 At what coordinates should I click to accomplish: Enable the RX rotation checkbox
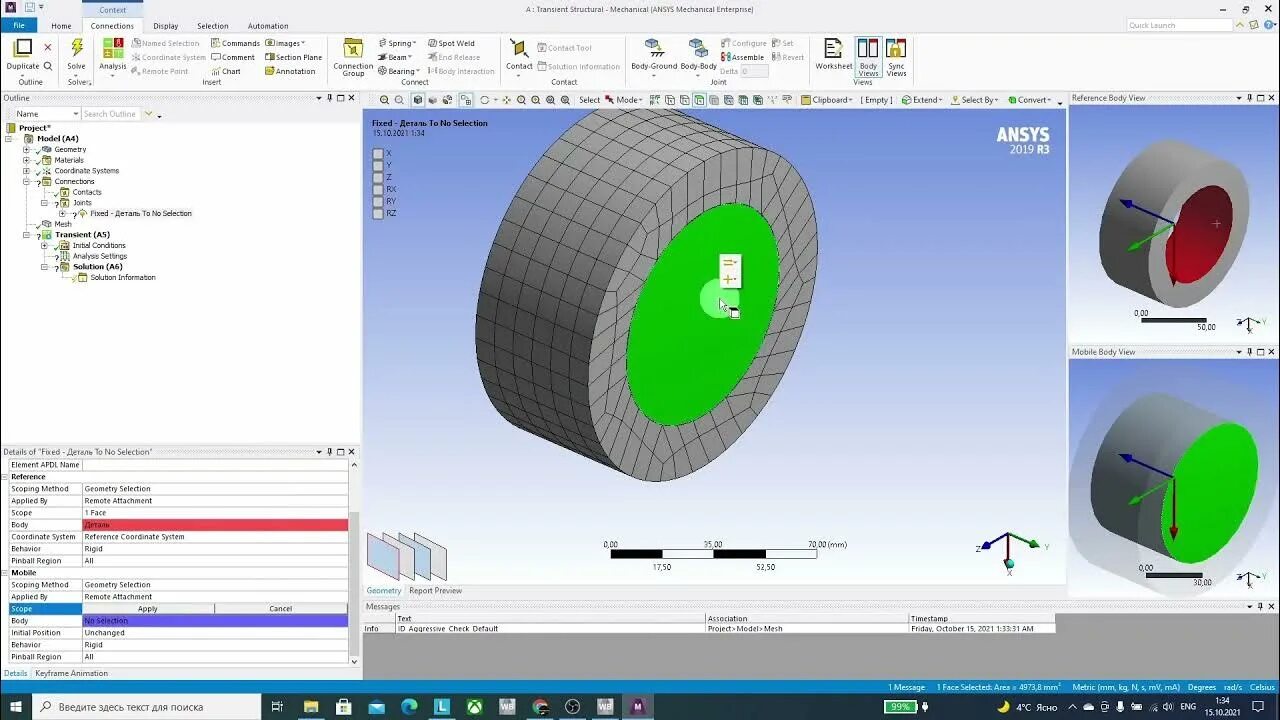pos(378,189)
